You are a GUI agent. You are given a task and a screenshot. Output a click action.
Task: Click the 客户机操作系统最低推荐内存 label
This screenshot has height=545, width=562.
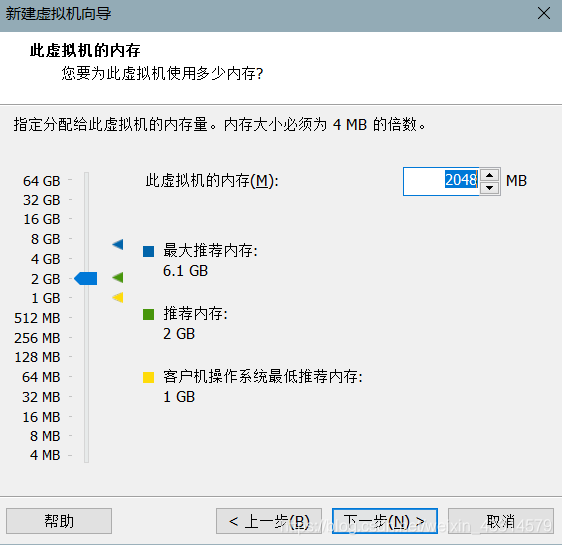pos(263,377)
